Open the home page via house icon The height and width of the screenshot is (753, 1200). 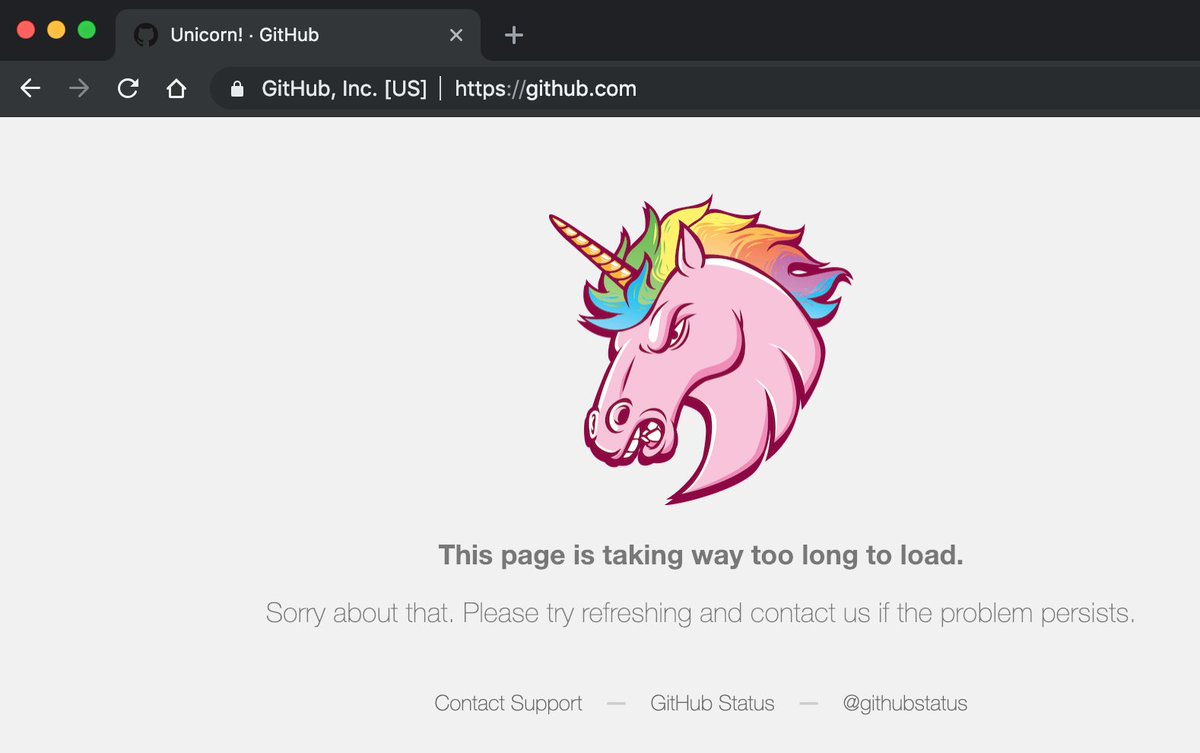click(176, 89)
